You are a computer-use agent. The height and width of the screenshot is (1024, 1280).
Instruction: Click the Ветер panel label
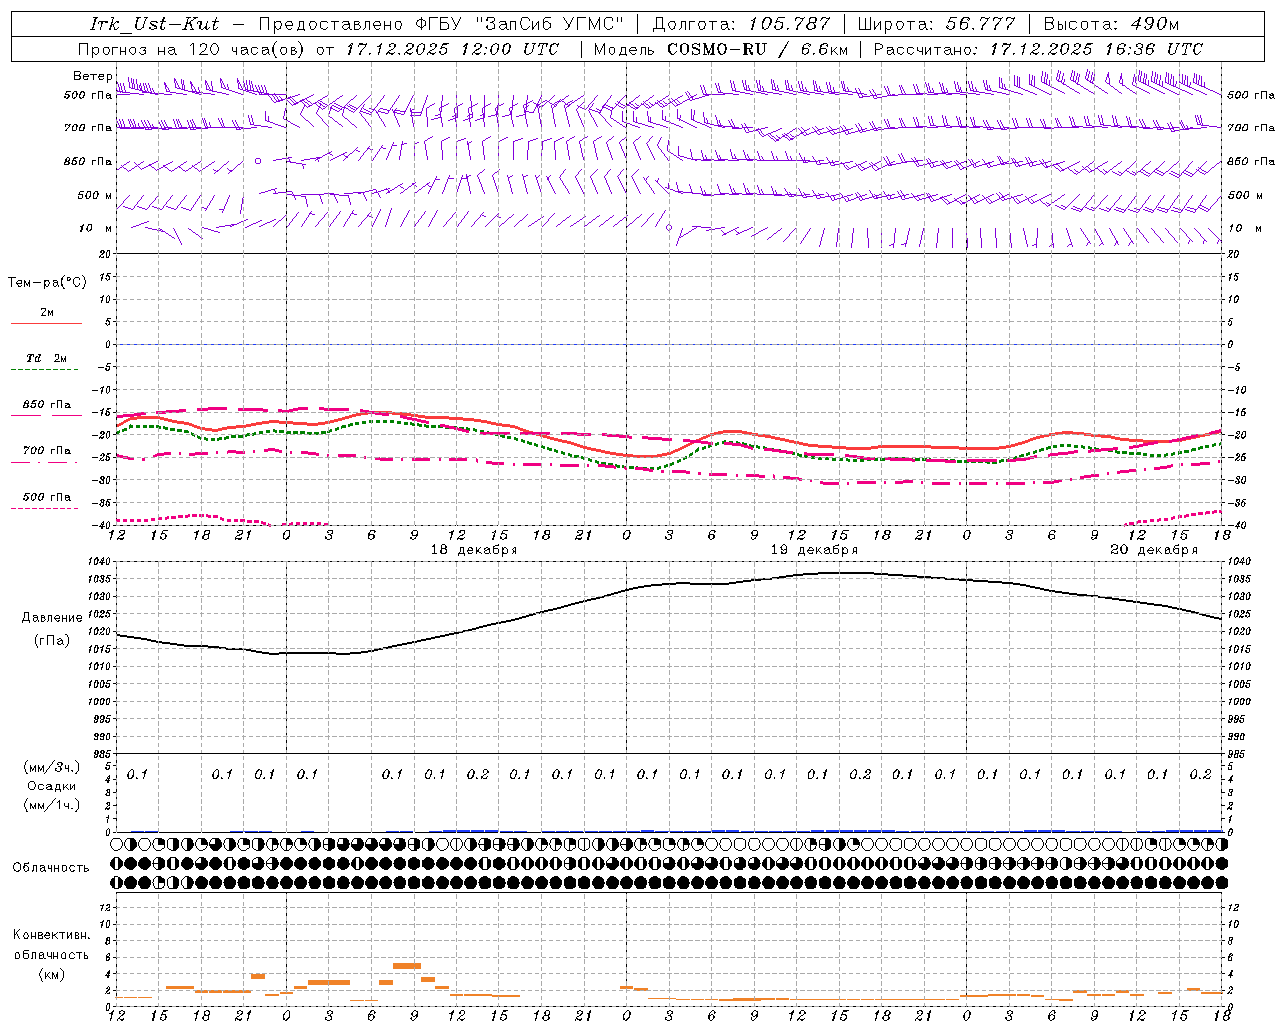pyautogui.click(x=93, y=76)
